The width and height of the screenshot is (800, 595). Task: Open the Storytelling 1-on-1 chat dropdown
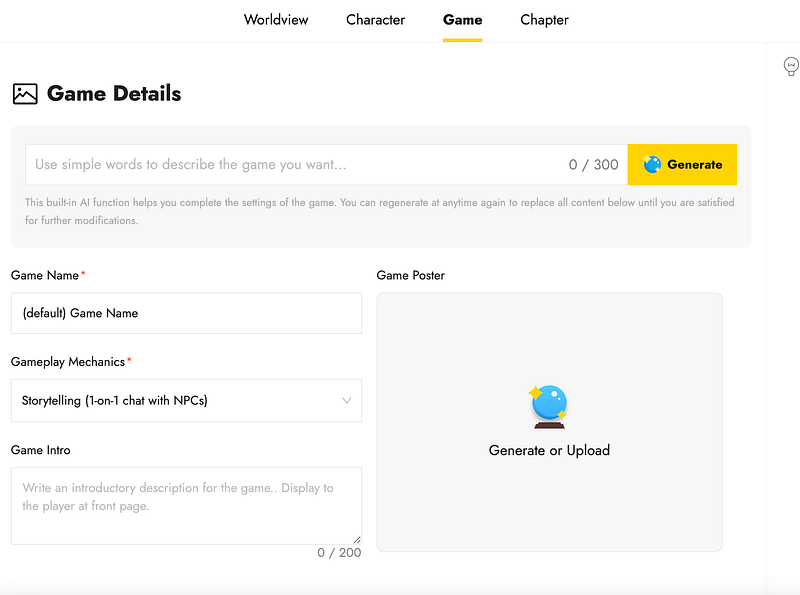tap(186, 401)
